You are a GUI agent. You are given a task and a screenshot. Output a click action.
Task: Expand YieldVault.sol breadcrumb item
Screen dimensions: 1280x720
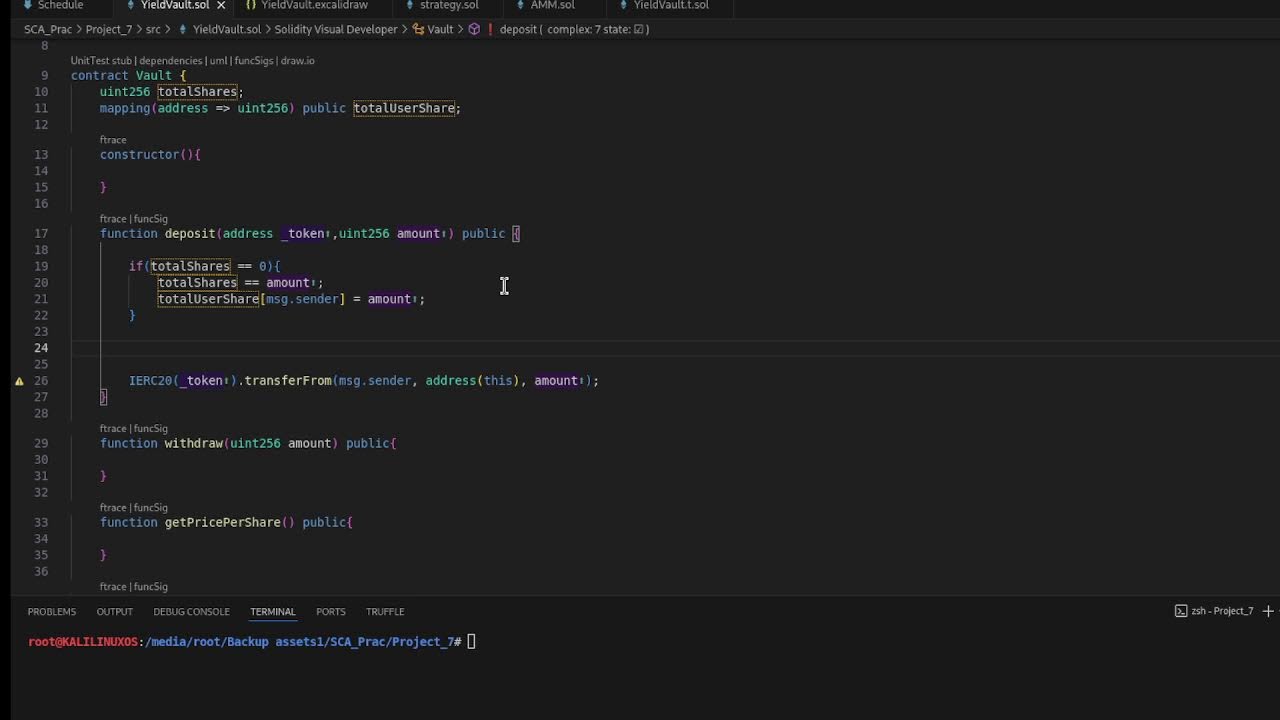coord(226,29)
